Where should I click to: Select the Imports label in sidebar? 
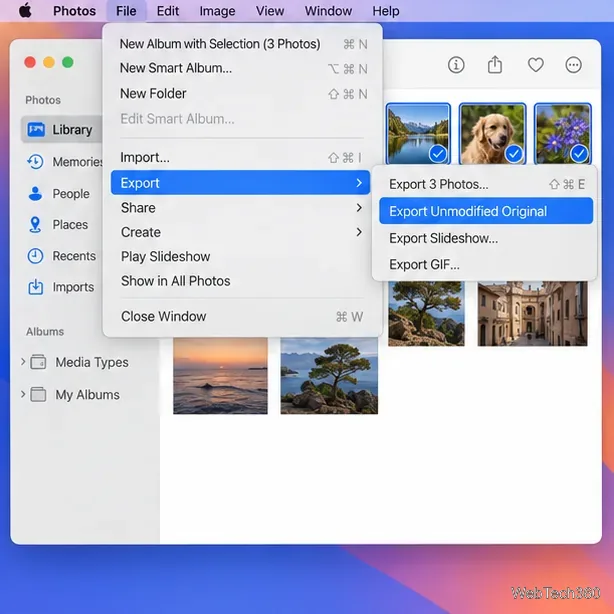73,287
